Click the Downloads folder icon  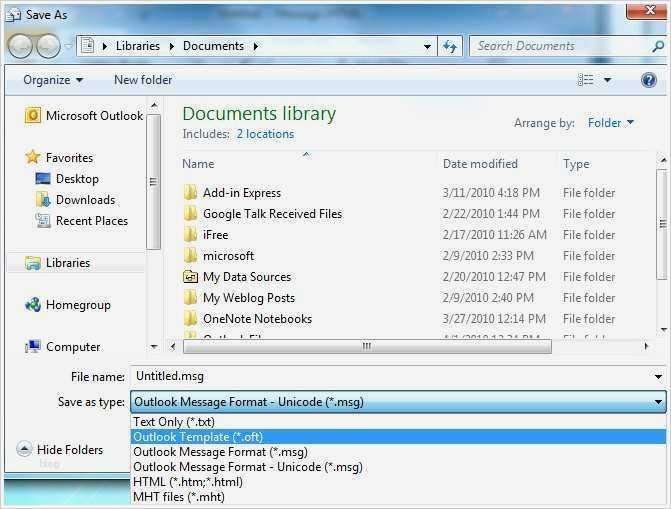click(x=43, y=199)
